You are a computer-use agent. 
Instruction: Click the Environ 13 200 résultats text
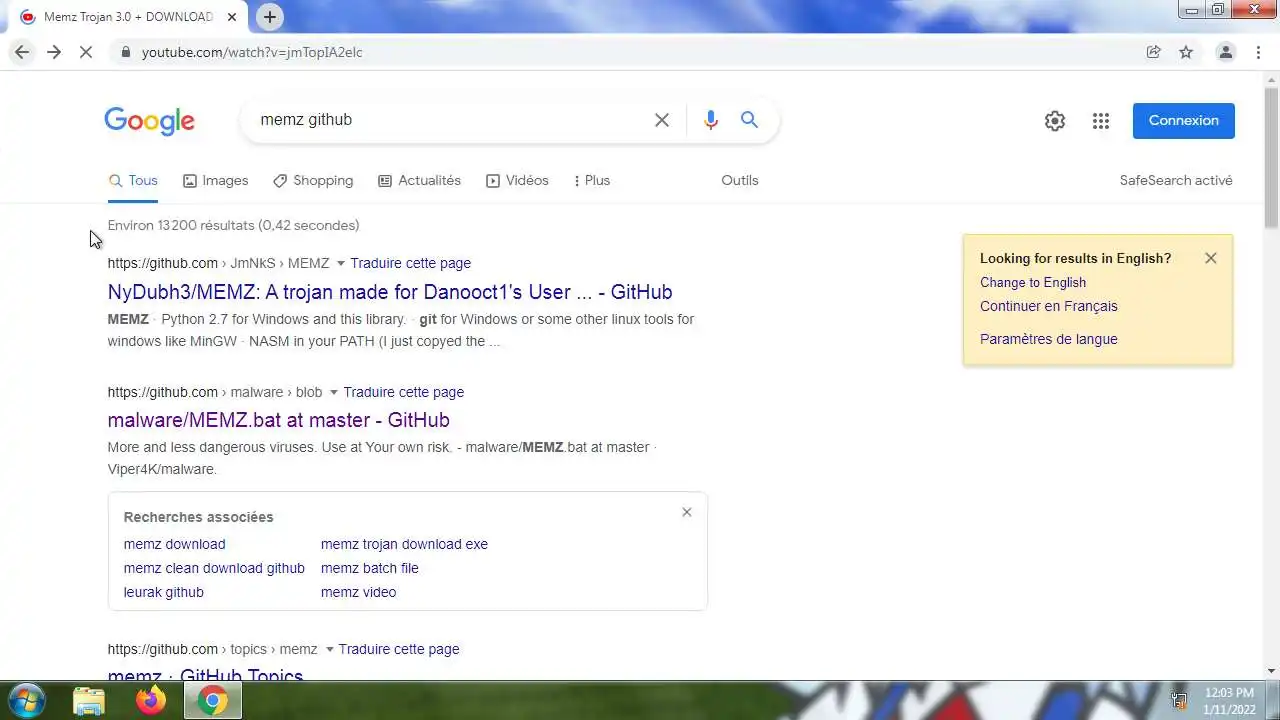tap(233, 226)
